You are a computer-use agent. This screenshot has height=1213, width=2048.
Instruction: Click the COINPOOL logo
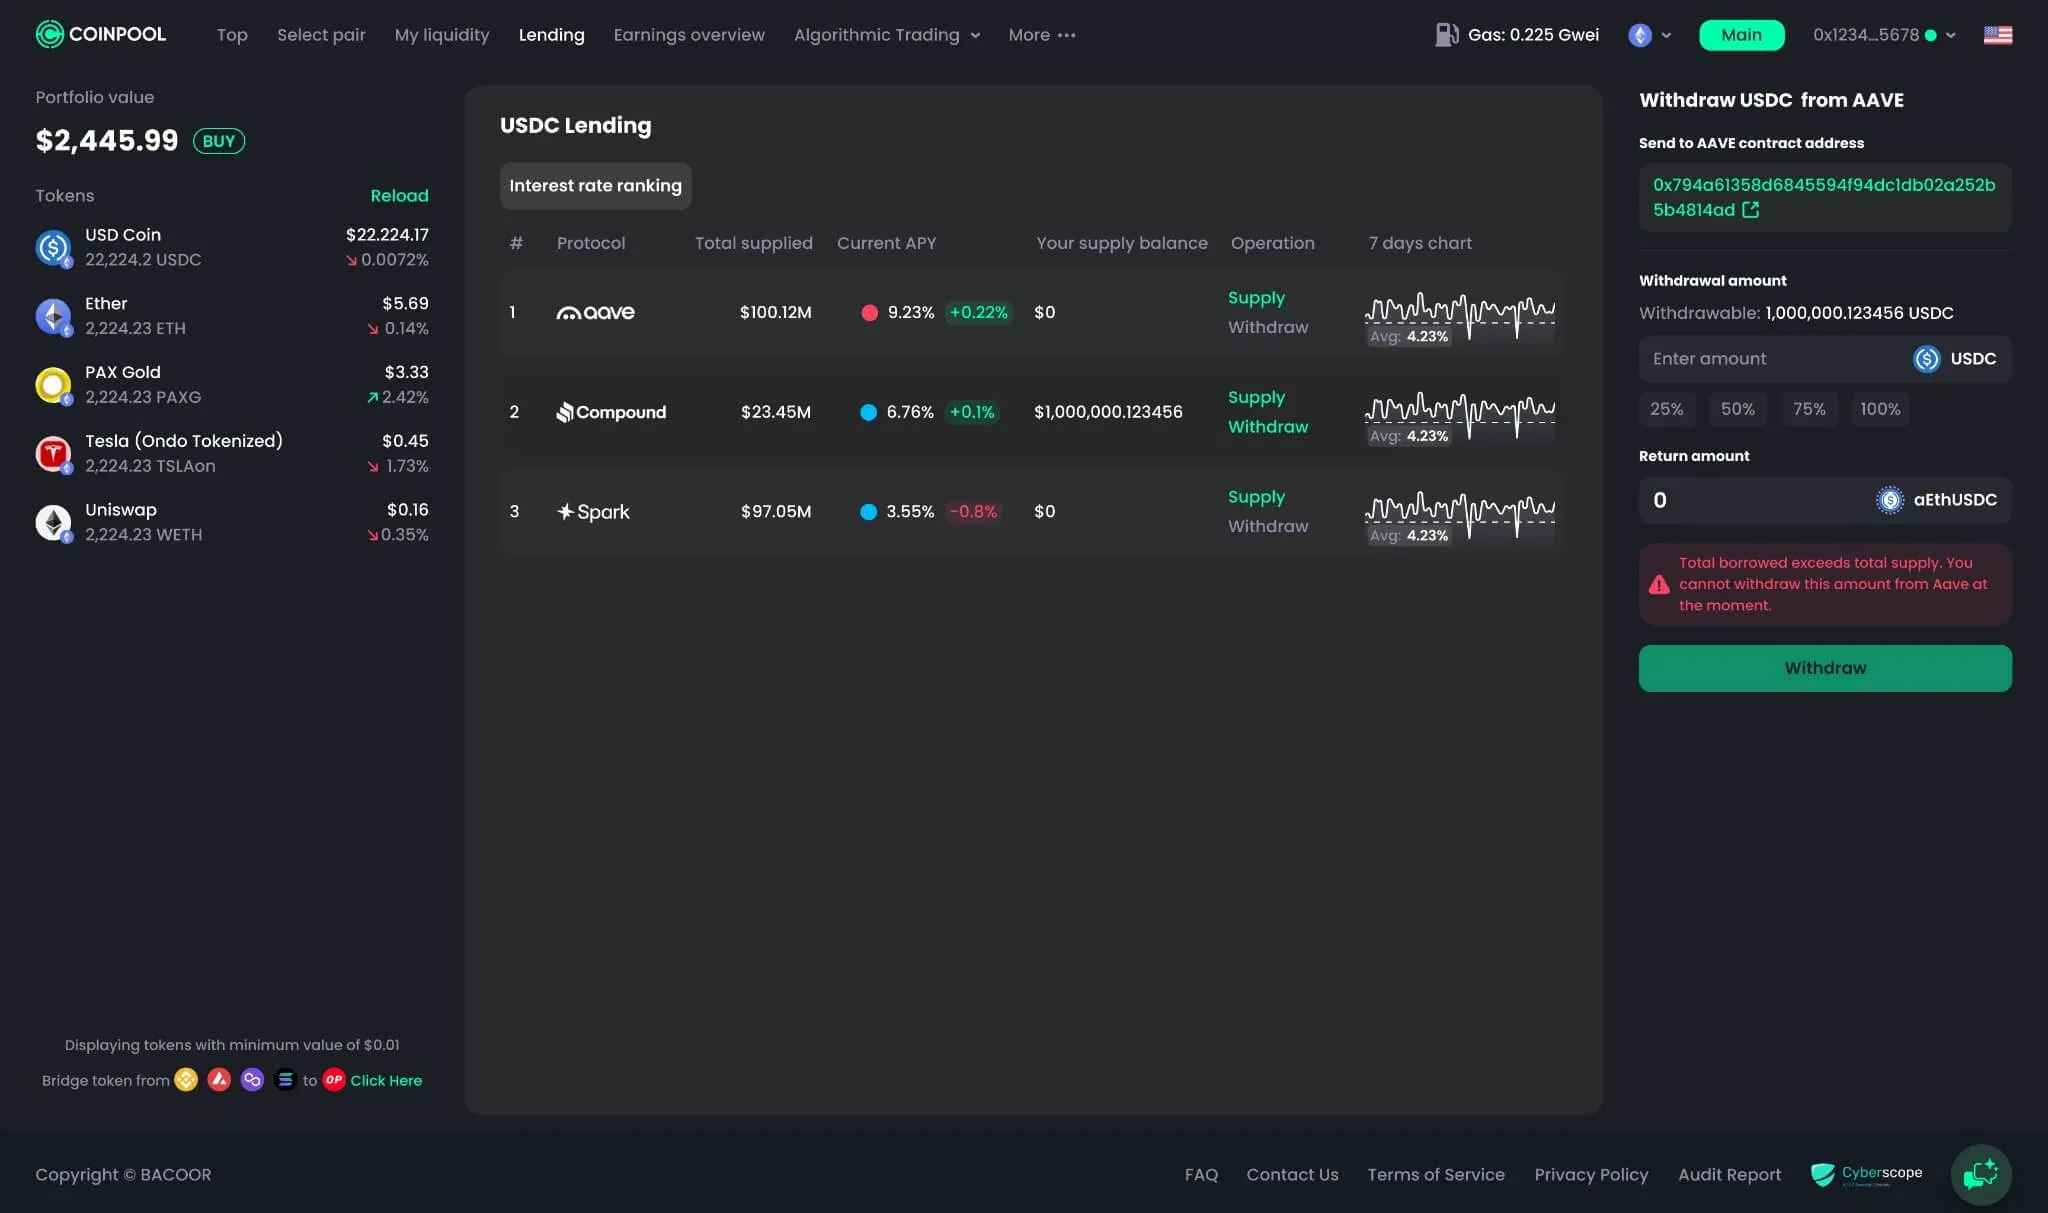[x=101, y=34]
